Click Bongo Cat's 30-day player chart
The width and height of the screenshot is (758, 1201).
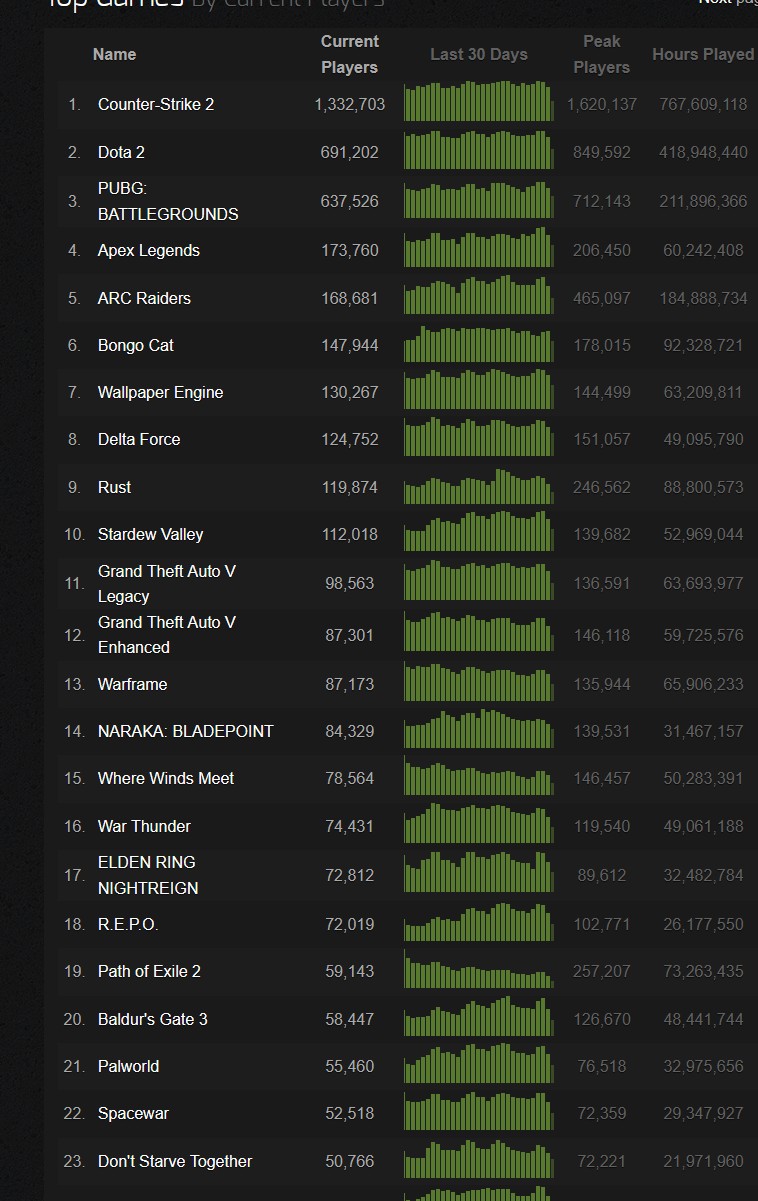[479, 343]
